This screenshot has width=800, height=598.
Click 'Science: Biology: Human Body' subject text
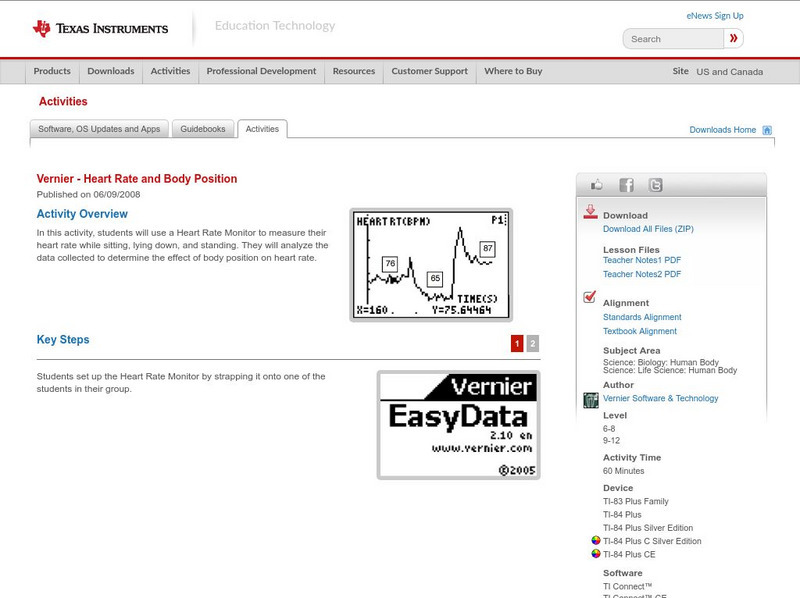[x=661, y=362]
